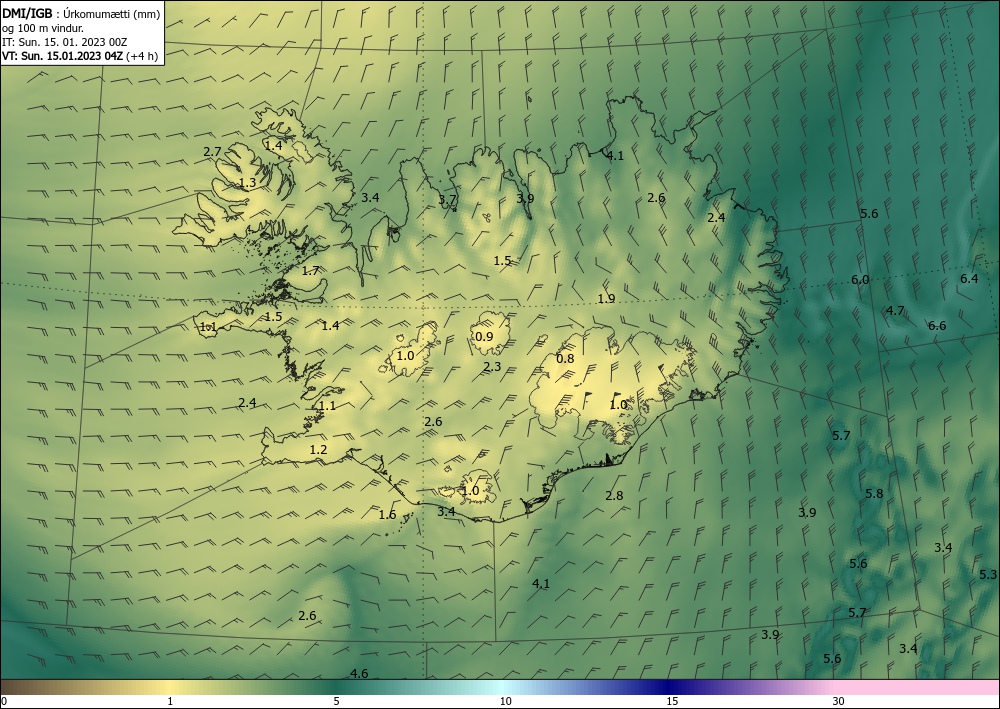Click the 1.7 value label

pos(310,271)
